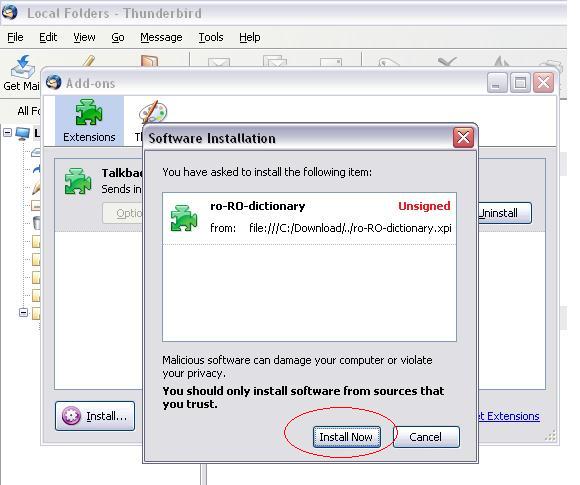Close the Add-ons window

543,82
